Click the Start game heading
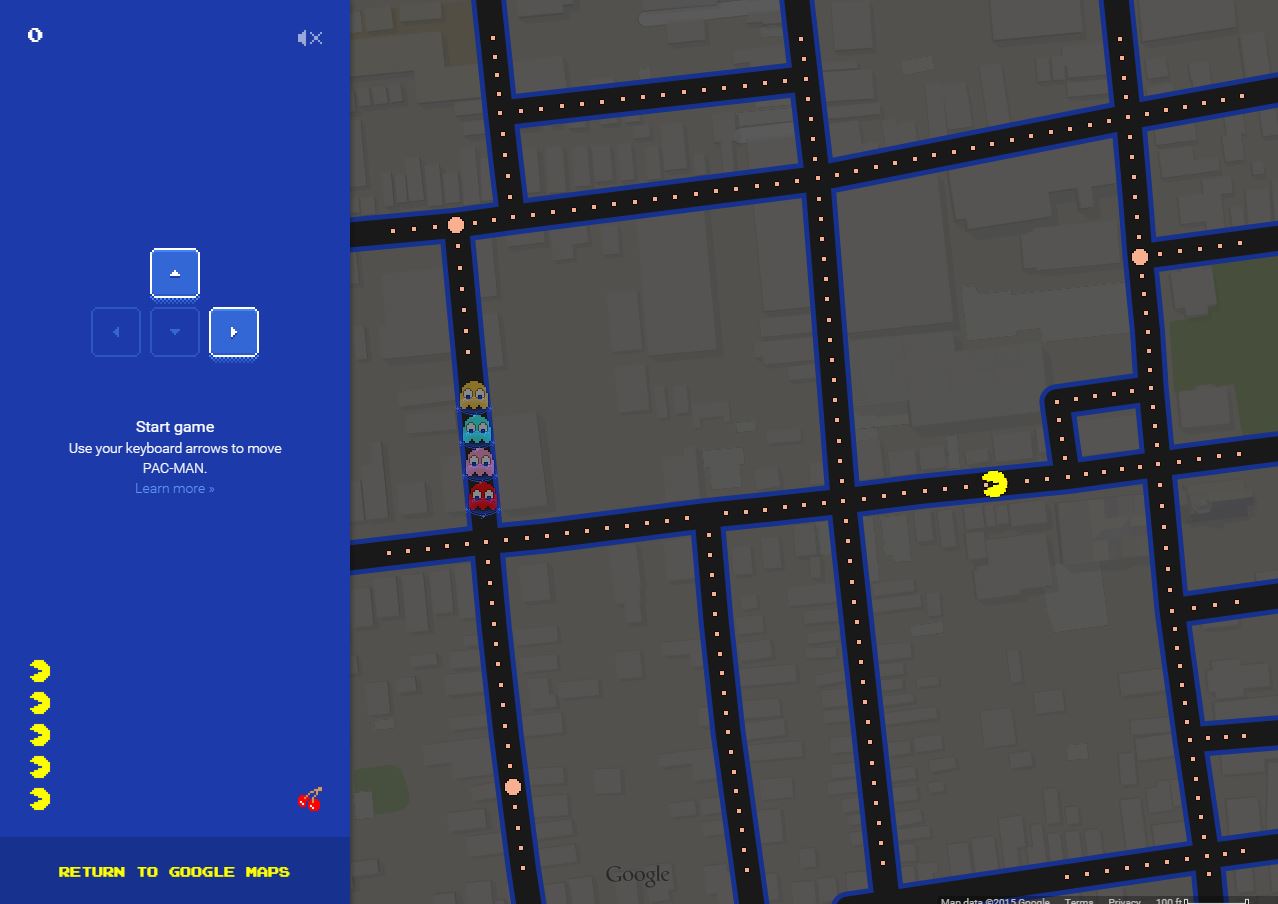1278x904 pixels. (175, 427)
